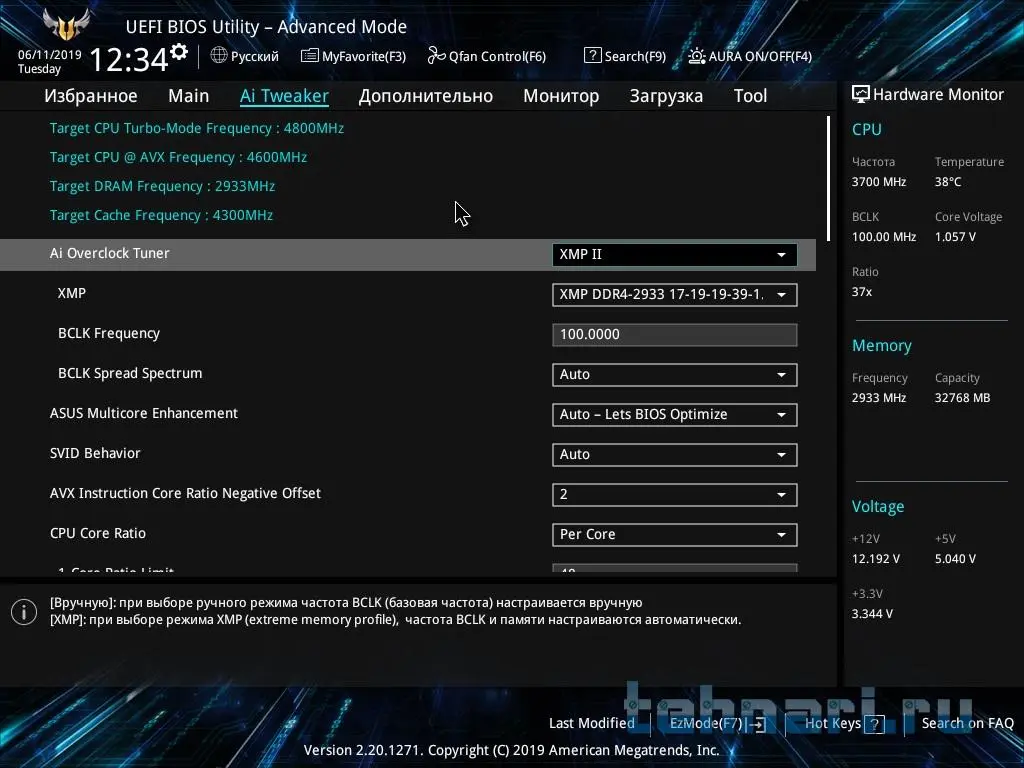This screenshot has height=768, width=1024.
Task: Toggle AURA ON/OFF light icon
Action: [x=697, y=56]
